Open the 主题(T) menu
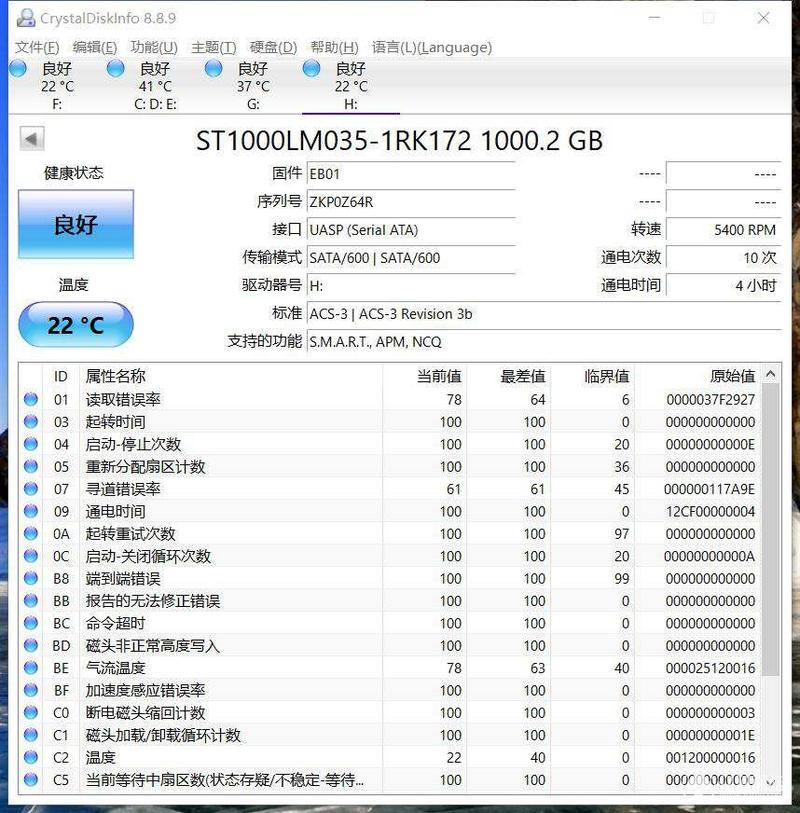This screenshot has height=813, width=800. point(214,47)
